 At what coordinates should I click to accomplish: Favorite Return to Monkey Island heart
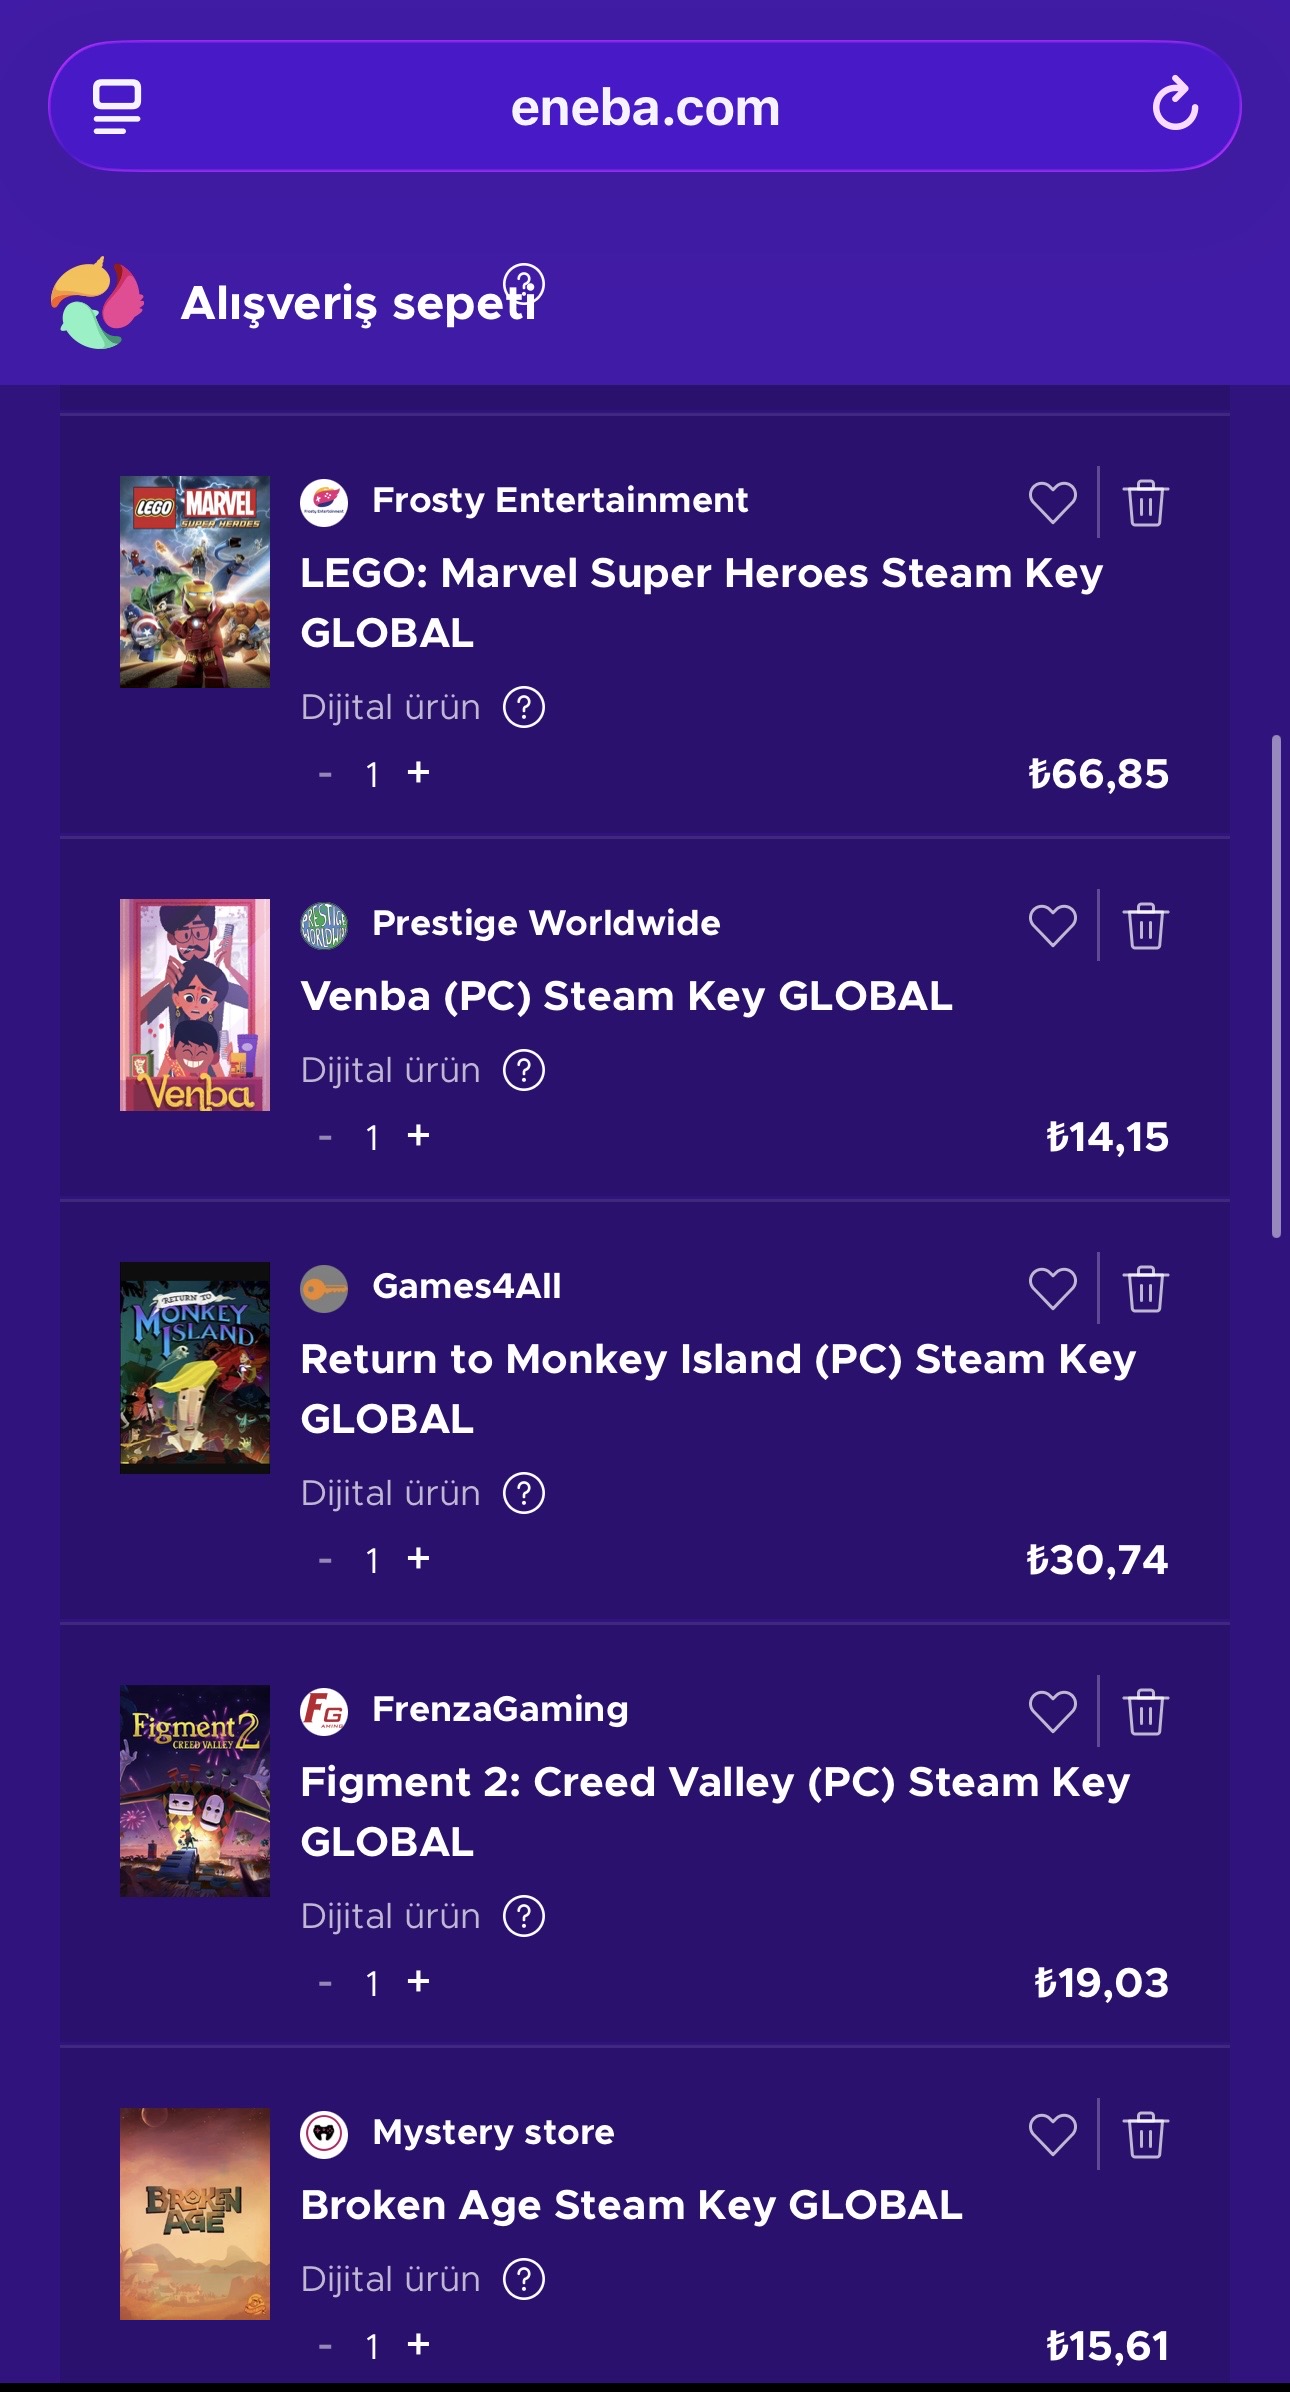(1053, 1288)
